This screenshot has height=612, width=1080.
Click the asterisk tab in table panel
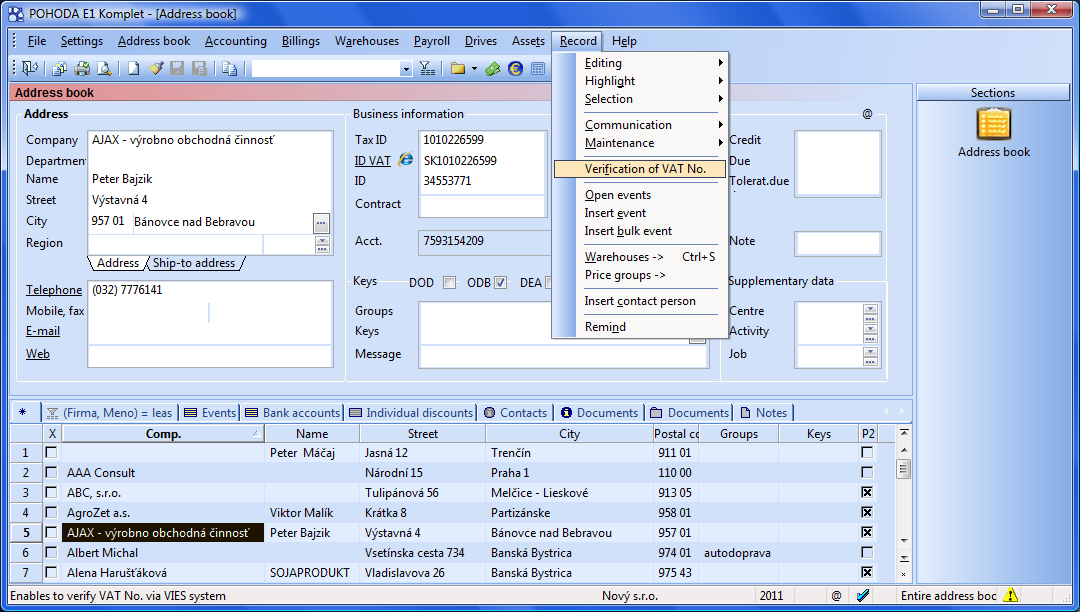coord(23,412)
